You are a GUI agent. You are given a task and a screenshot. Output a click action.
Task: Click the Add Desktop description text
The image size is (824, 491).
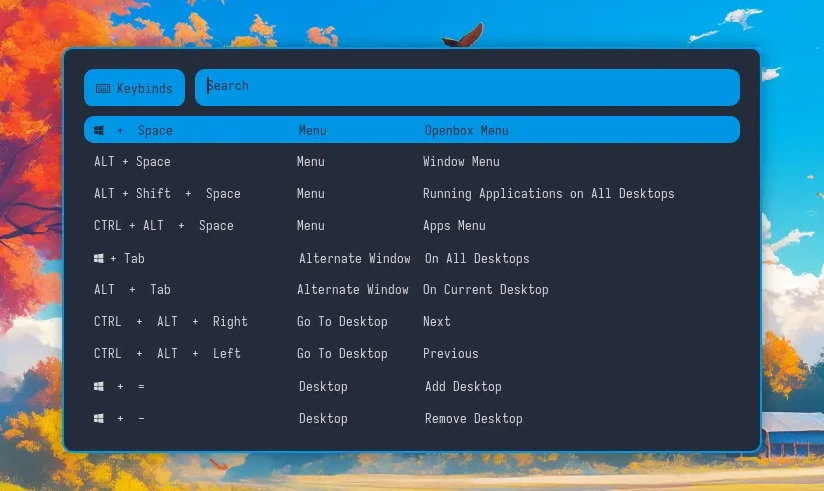pos(463,386)
